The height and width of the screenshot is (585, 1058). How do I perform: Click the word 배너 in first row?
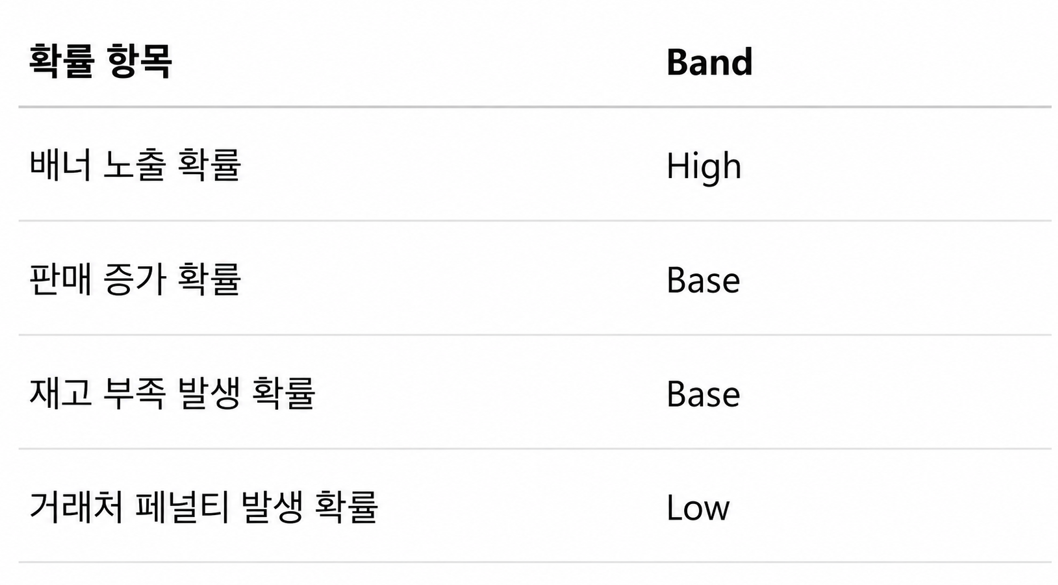pos(60,165)
